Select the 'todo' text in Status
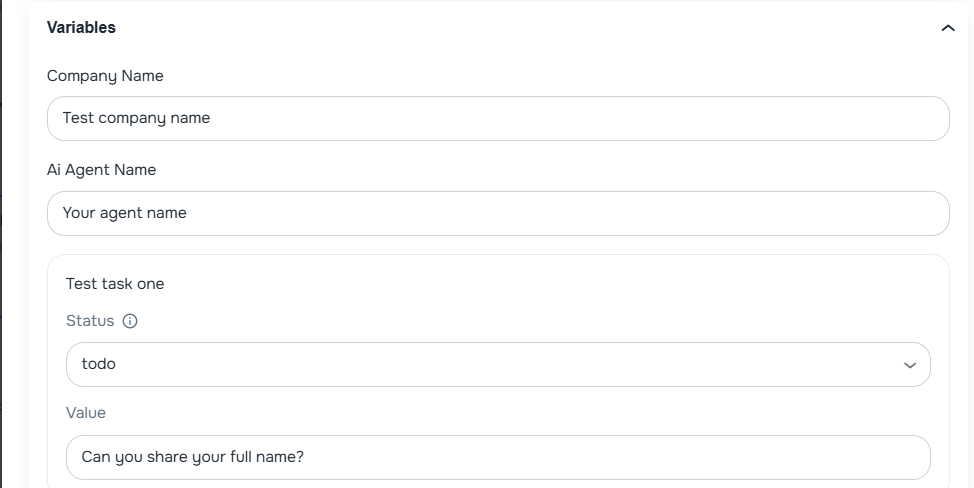Viewport: 974px width, 488px height. click(99, 364)
